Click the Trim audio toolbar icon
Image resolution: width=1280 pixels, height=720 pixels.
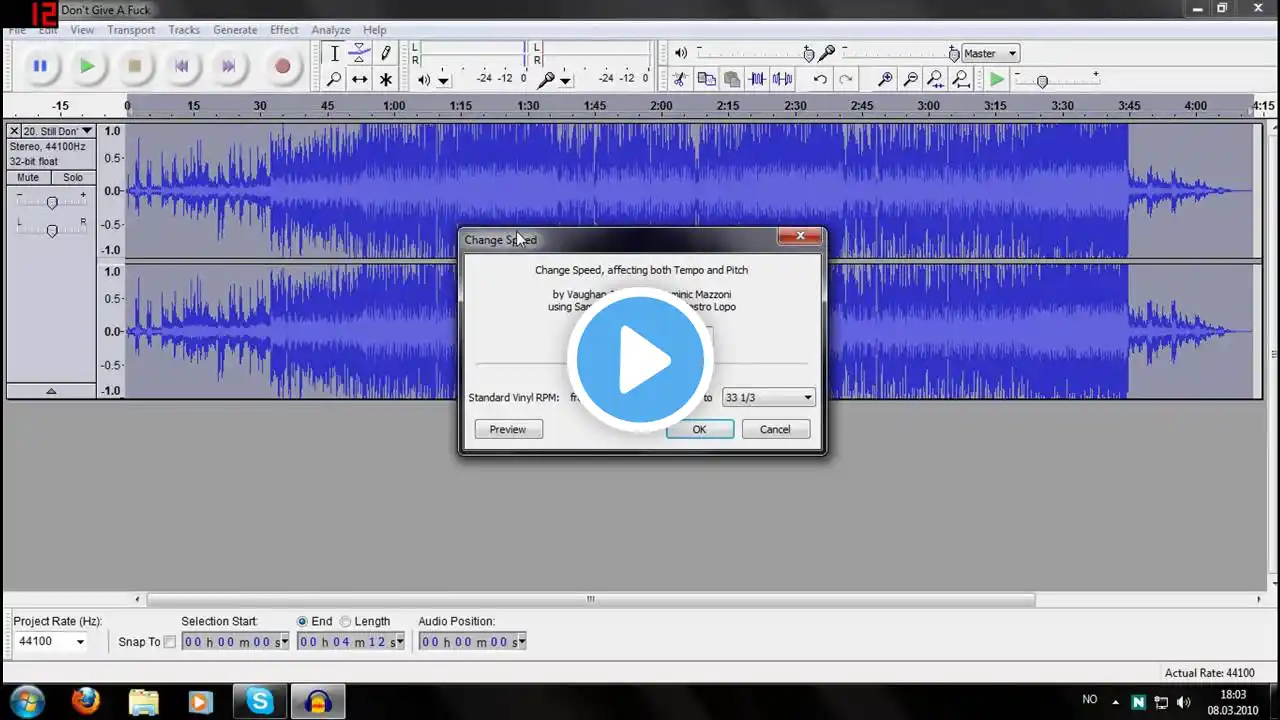(757, 79)
